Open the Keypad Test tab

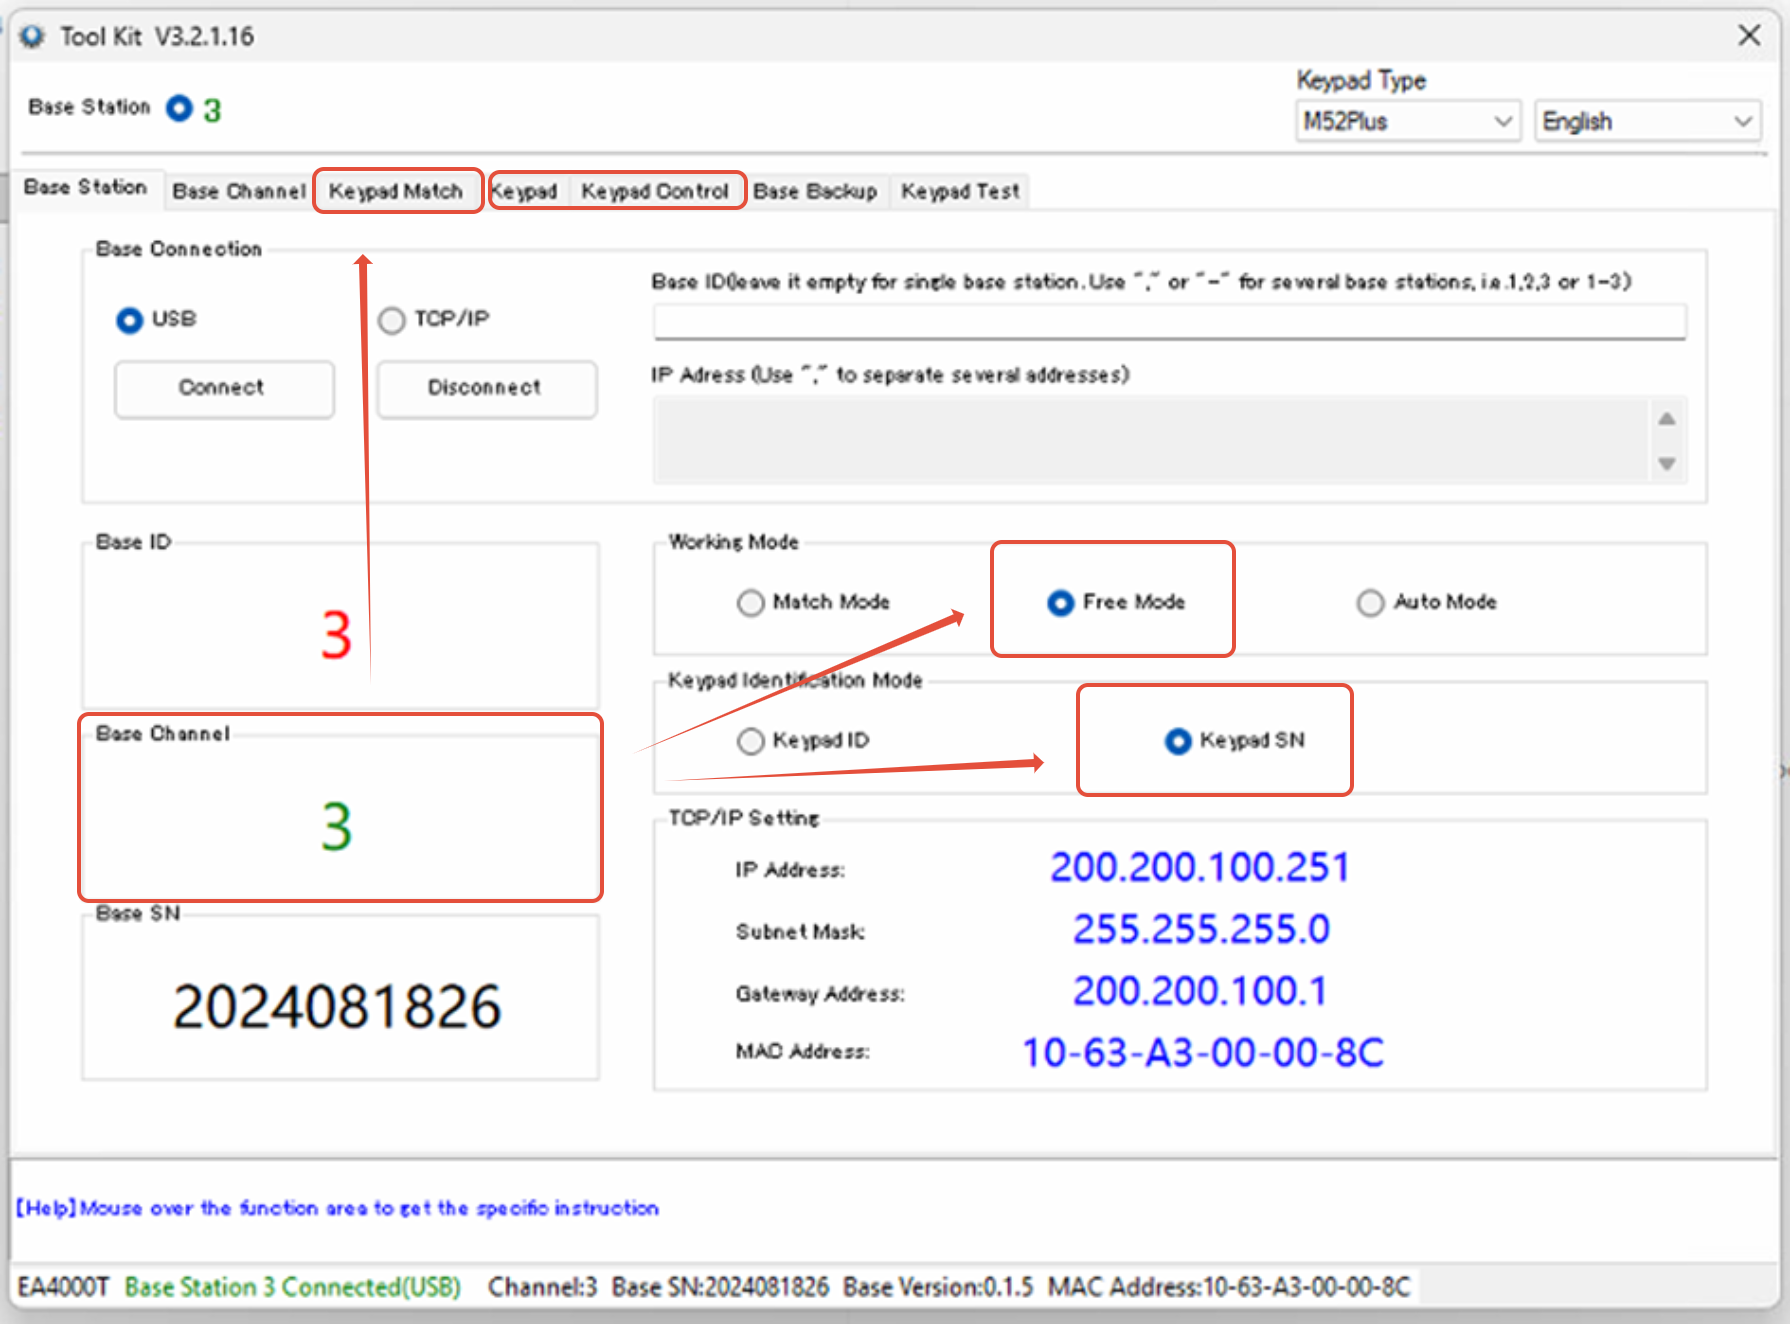pyautogui.click(x=960, y=191)
